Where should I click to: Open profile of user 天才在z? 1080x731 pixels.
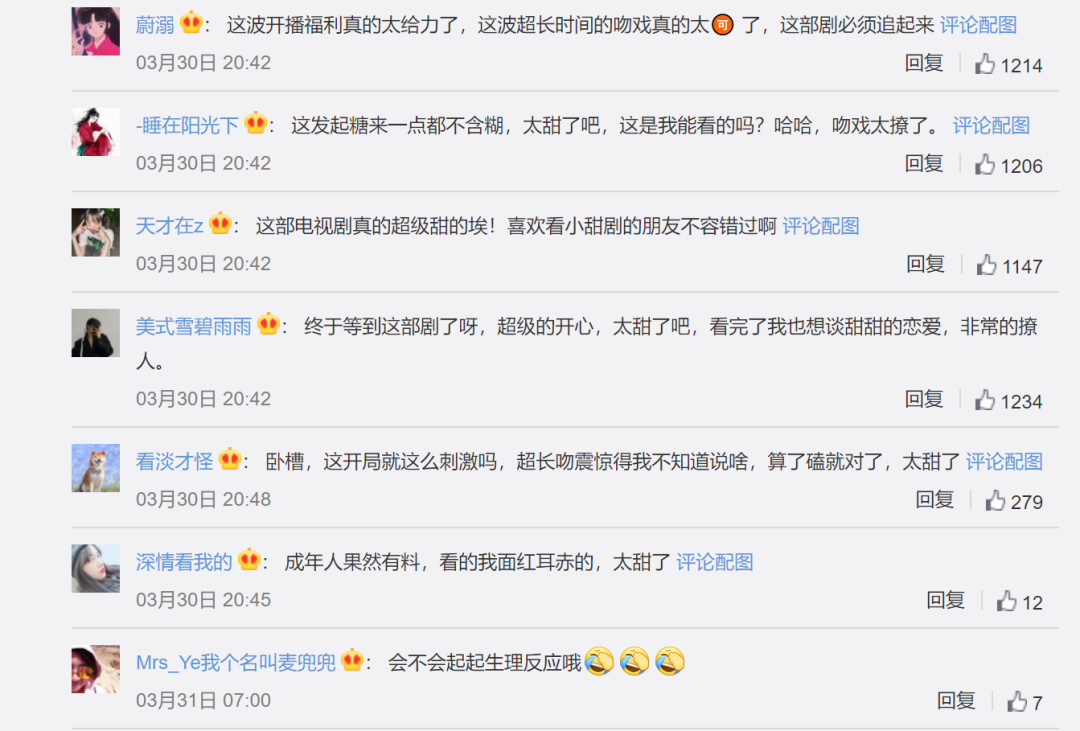169,227
